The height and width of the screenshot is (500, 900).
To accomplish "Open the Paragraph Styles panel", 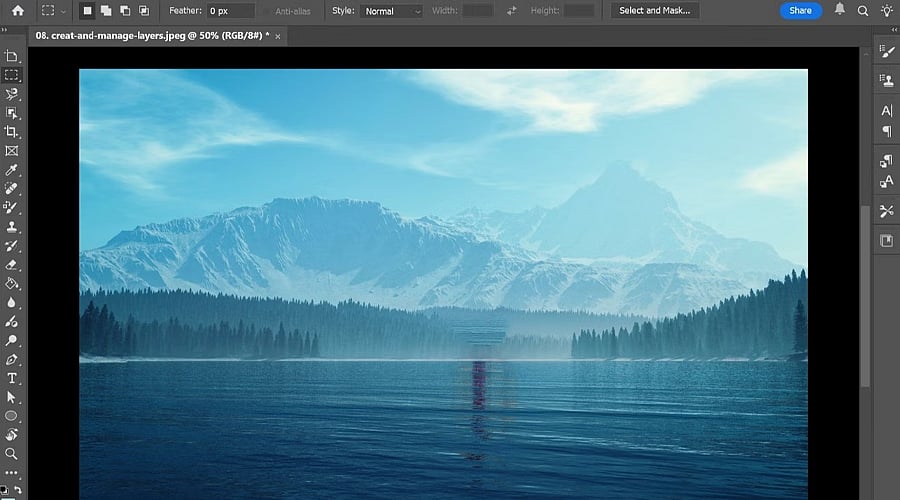I will pyautogui.click(x=887, y=161).
